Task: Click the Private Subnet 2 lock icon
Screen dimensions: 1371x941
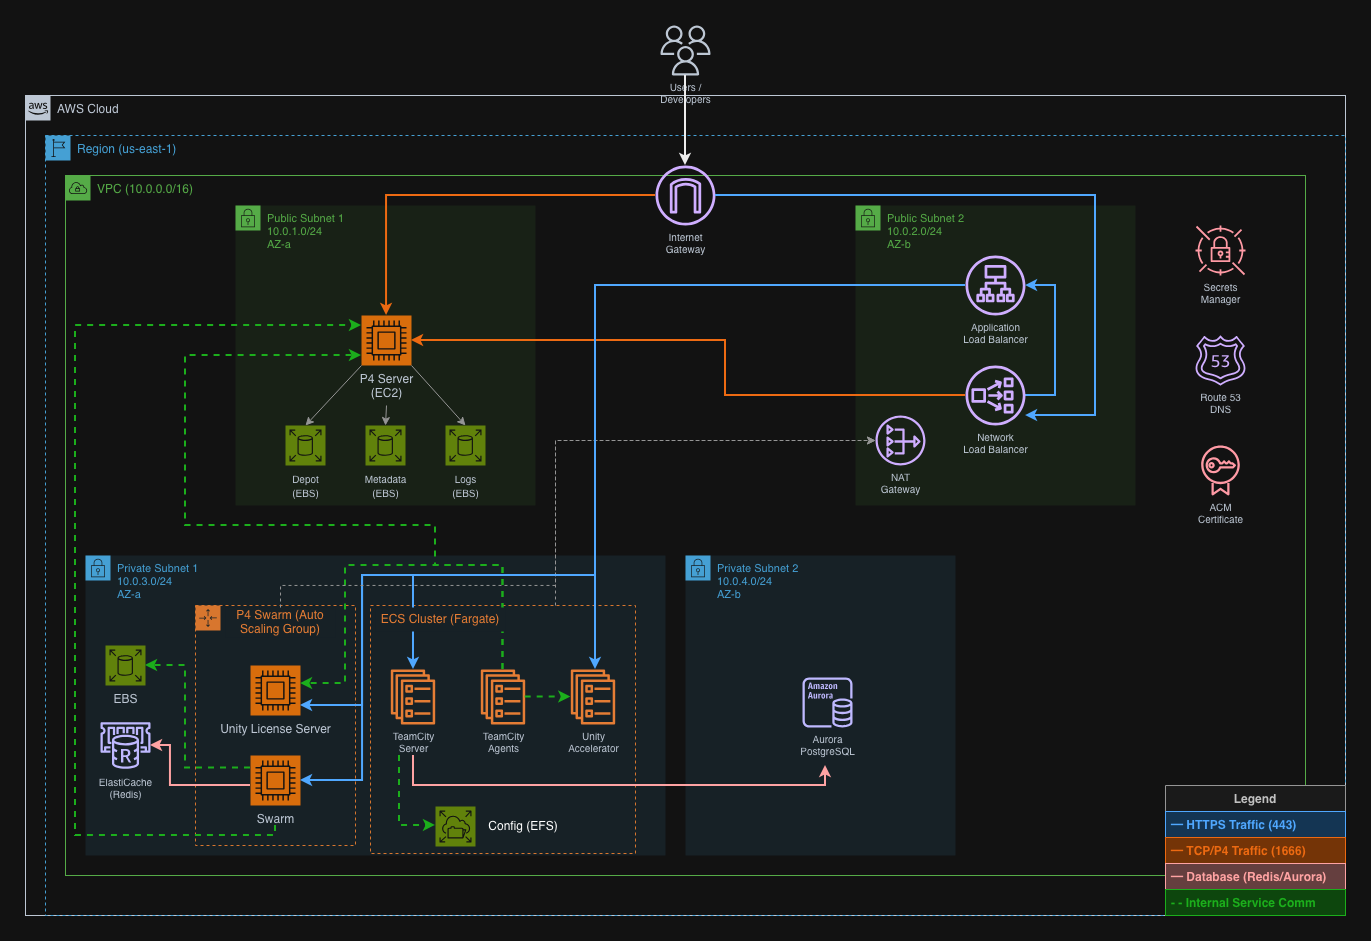Action: point(698,568)
